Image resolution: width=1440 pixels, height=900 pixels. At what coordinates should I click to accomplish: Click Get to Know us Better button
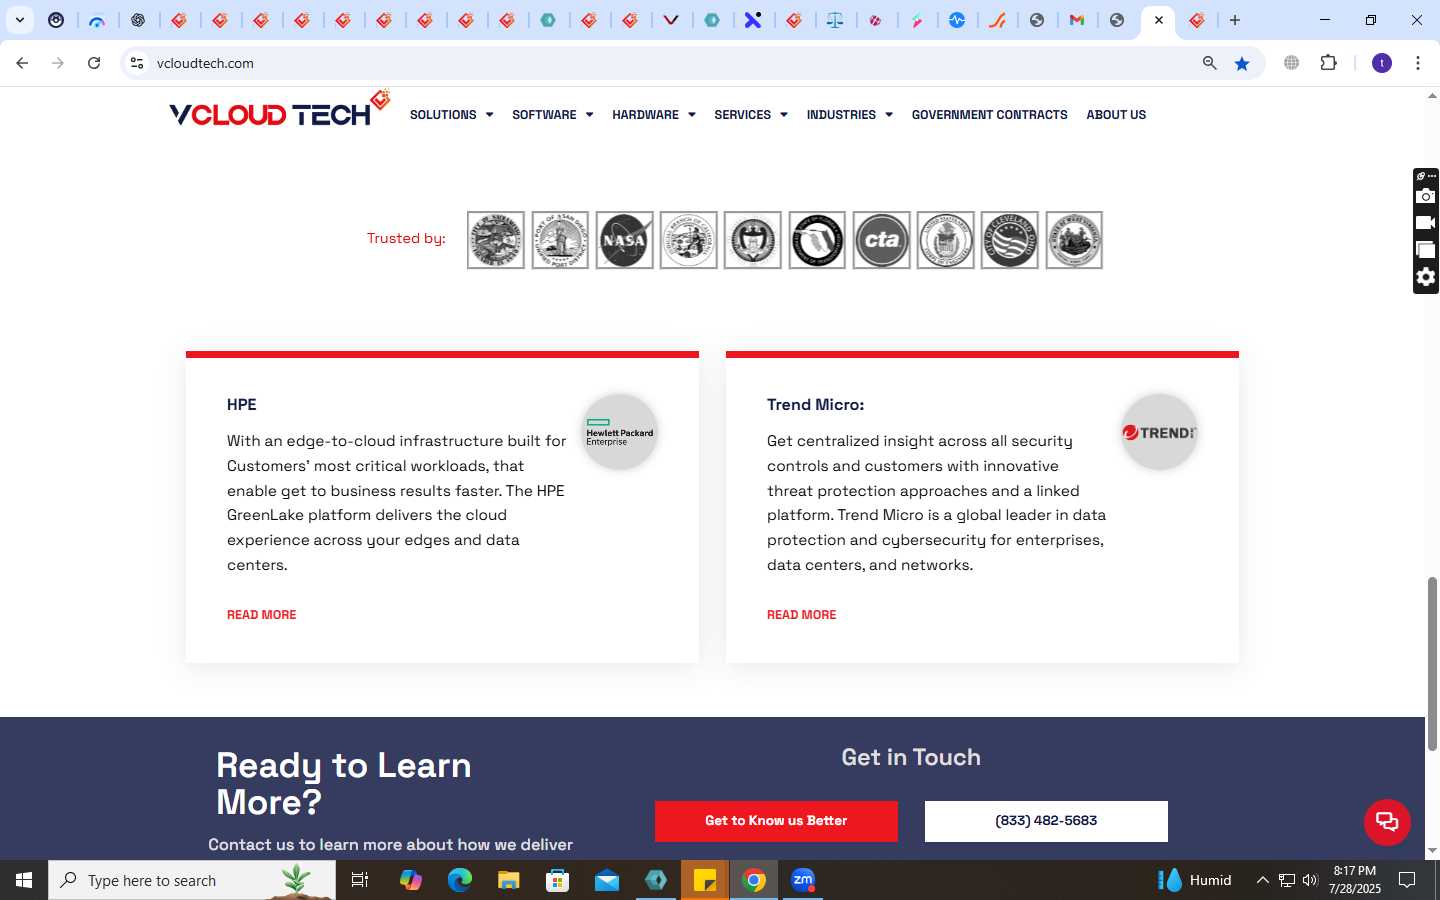point(776,821)
